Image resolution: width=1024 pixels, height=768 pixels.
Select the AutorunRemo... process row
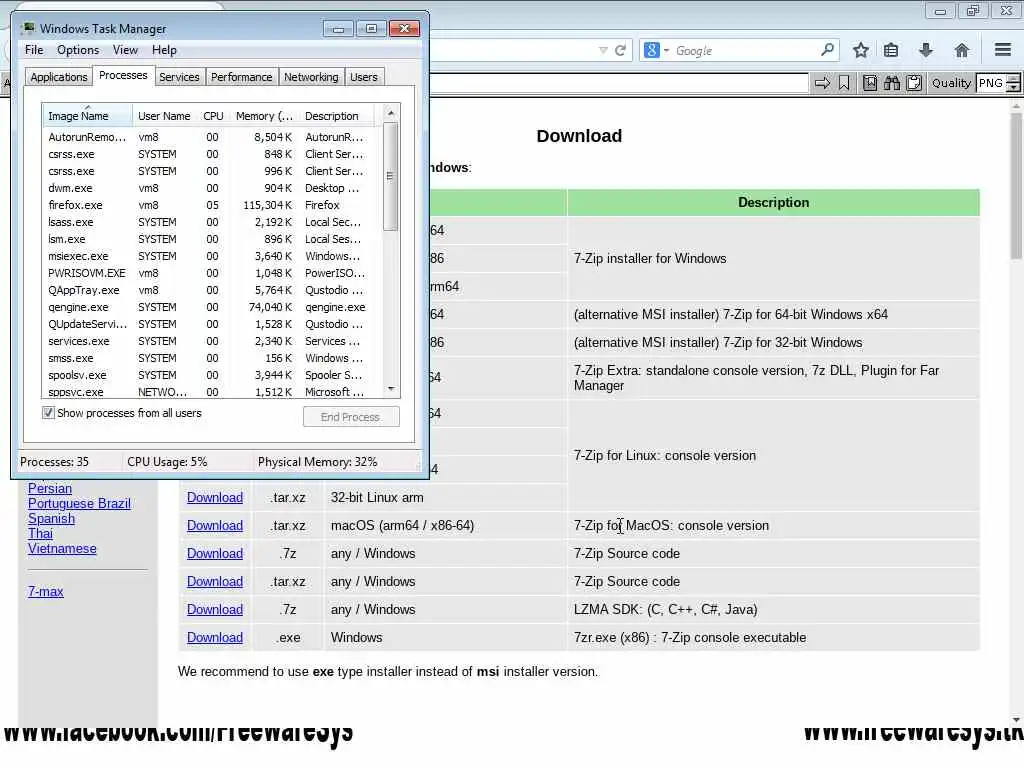click(x=212, y=137)
